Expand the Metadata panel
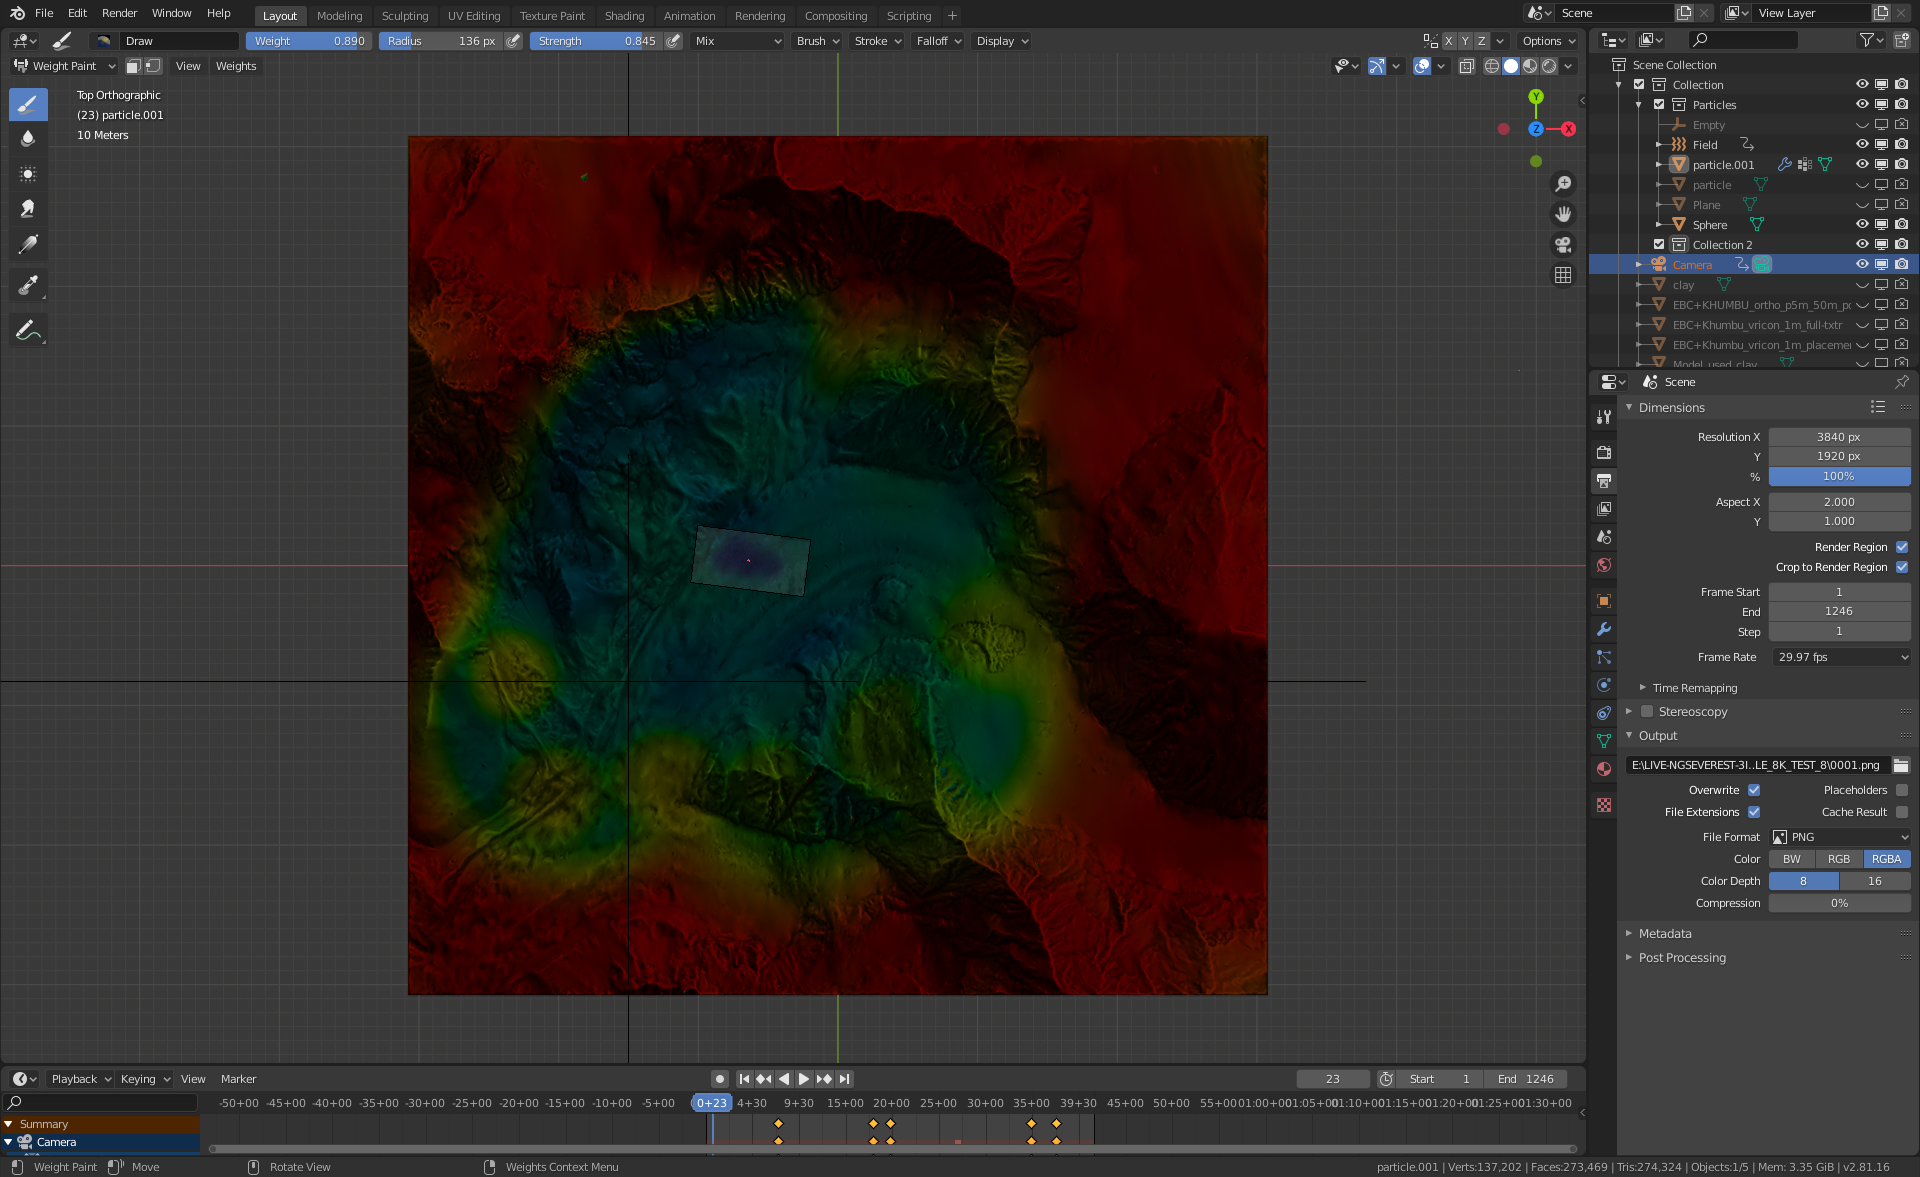This screenshot has width=1920, height=1177. pyautogui.click(x=1665, y=934)
